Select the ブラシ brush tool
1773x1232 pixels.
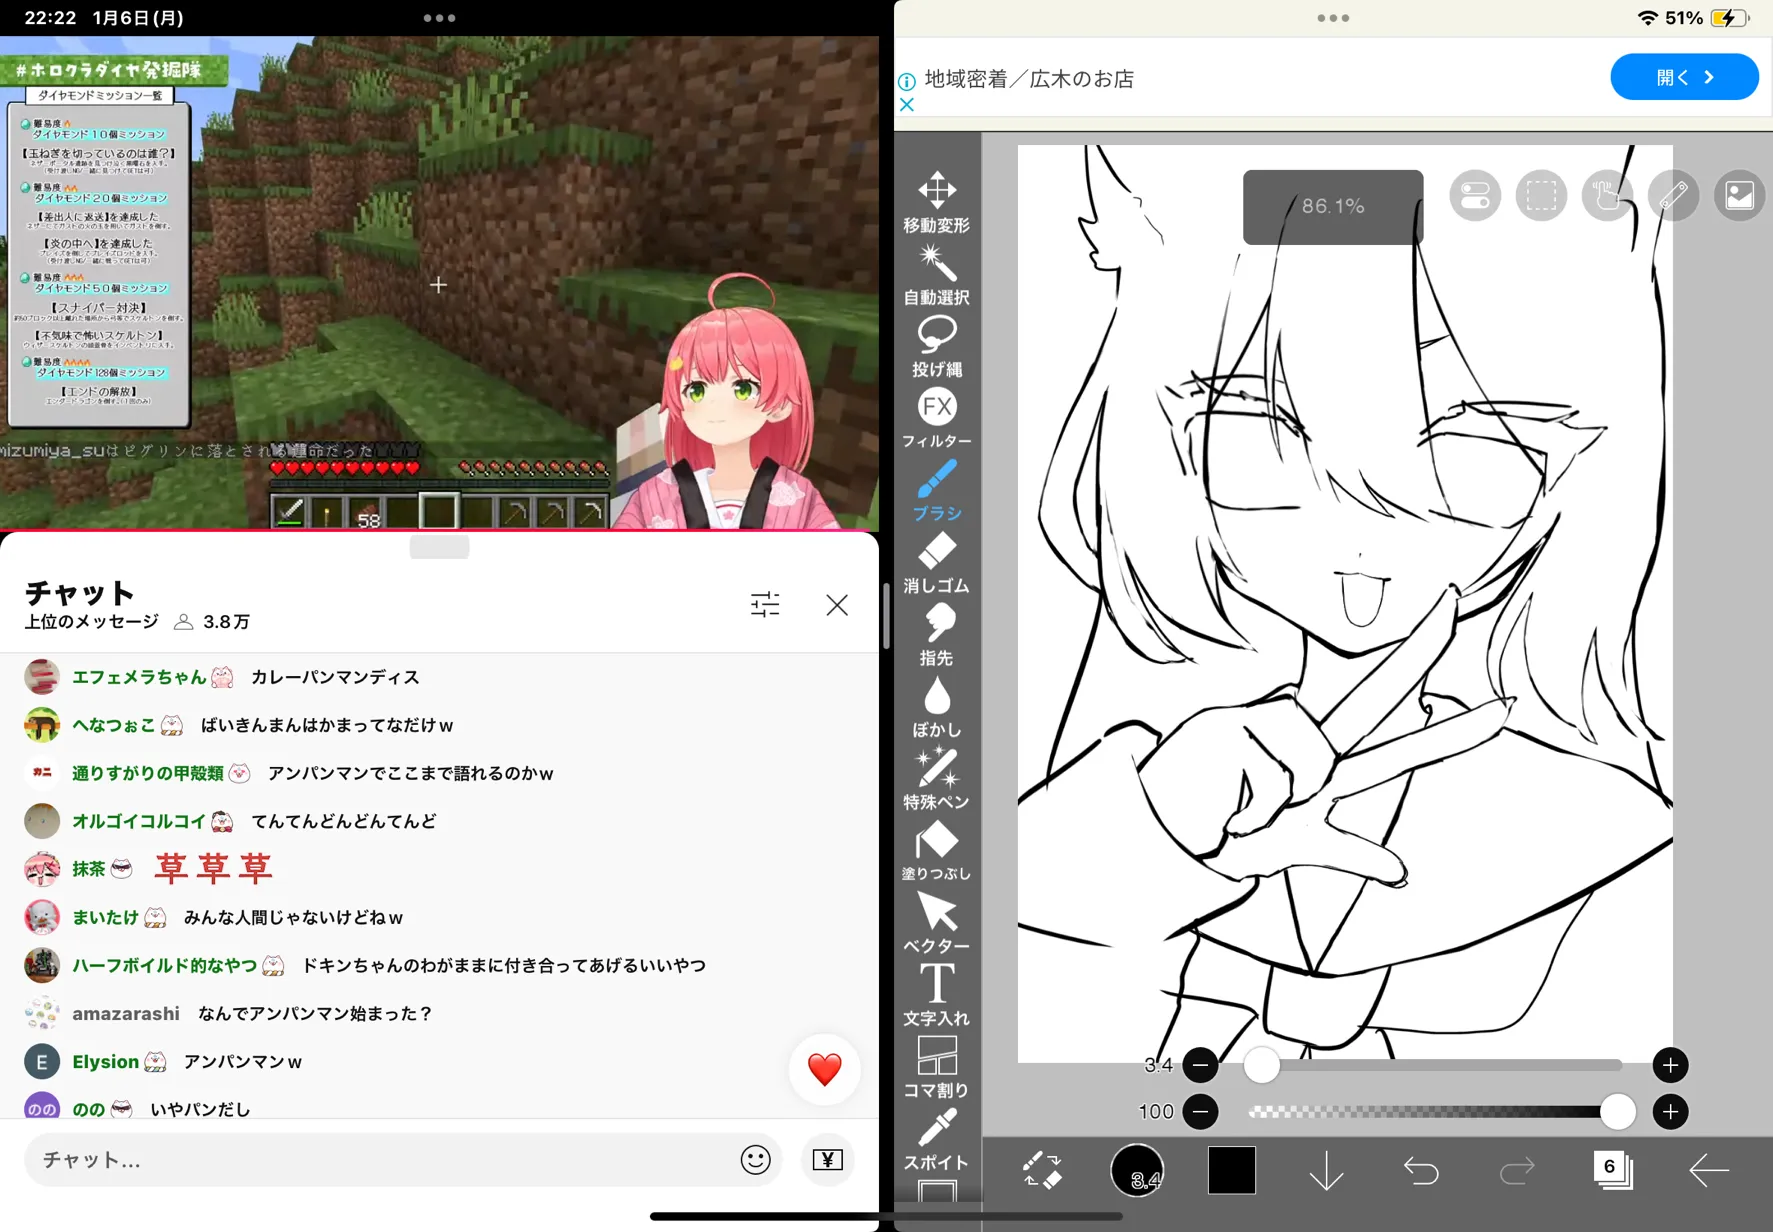click(x=936, y=490)
